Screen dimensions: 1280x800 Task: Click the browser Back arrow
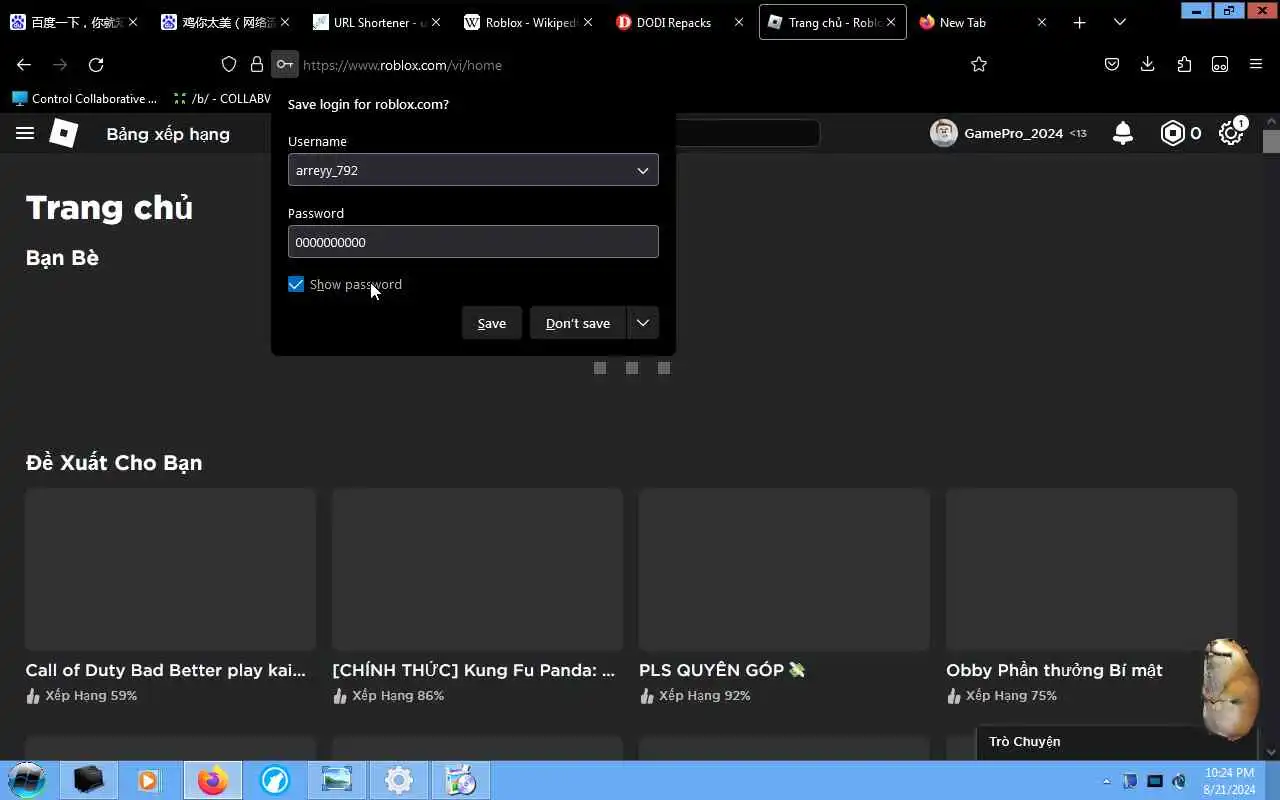[x=24, y=64]
